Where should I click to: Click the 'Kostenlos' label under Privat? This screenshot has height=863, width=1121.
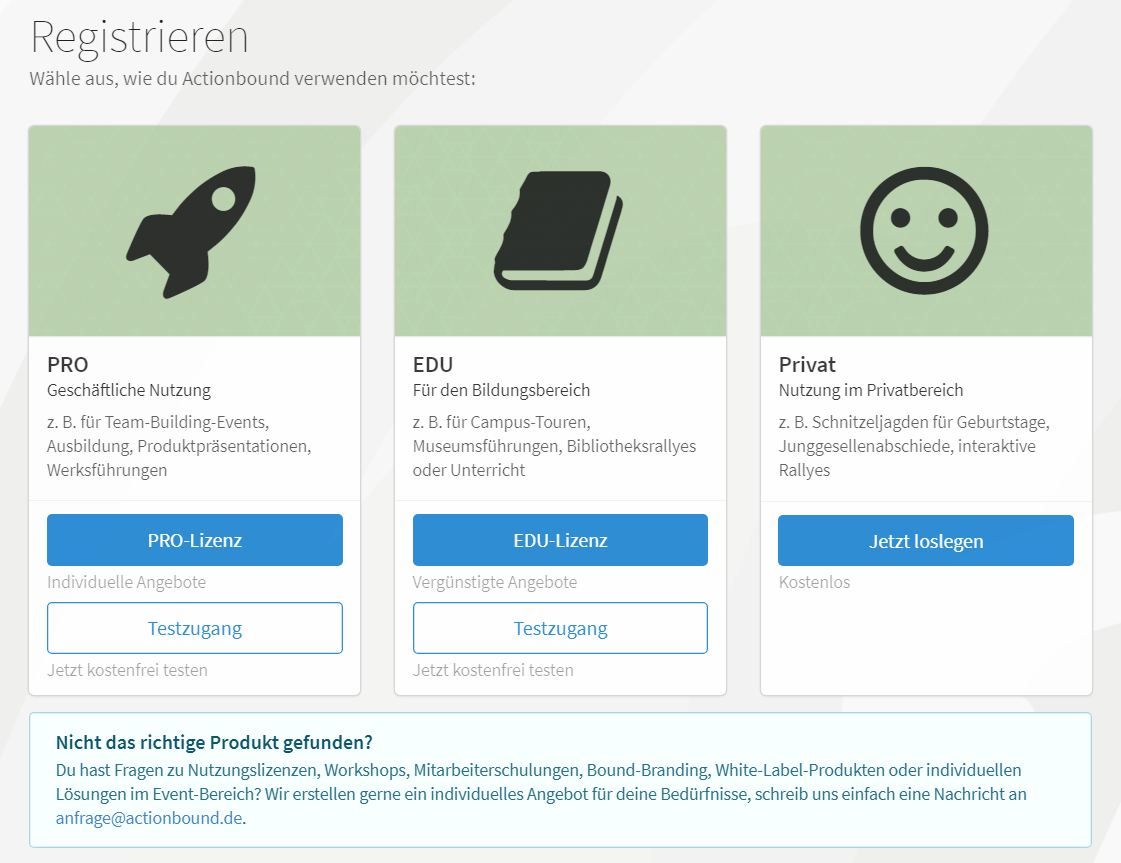tap(814, 582)
